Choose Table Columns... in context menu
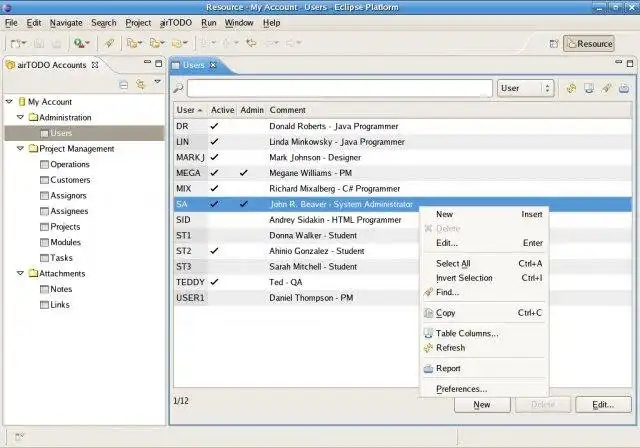This screenshot has width=640, height=448. (484, 333)
